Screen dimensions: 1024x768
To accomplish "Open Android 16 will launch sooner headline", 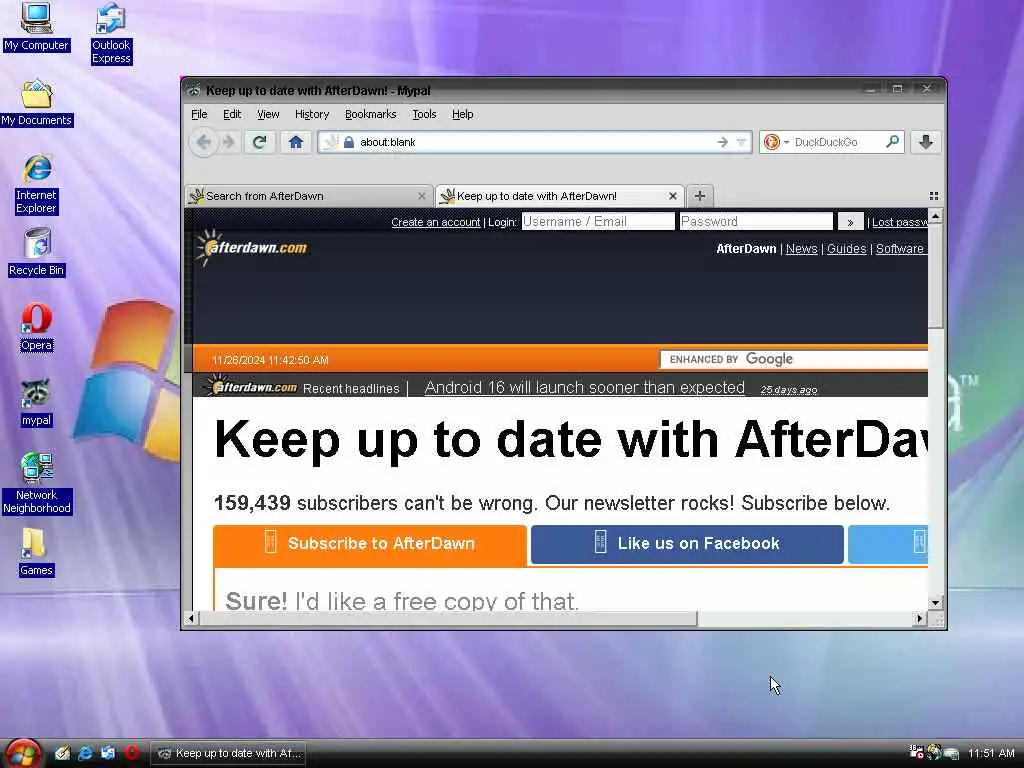I will click(584, 387).
